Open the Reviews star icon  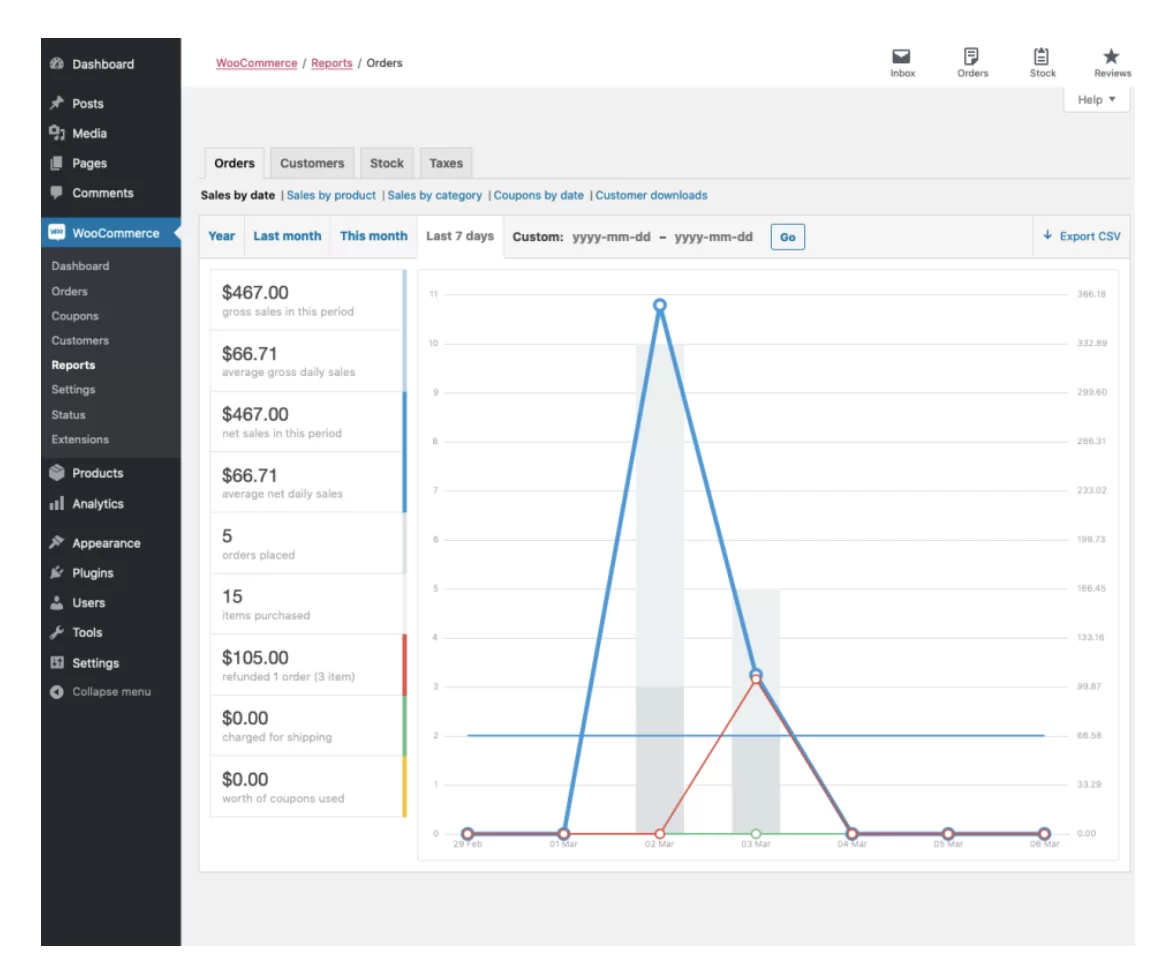click(x=1110, y=56)
